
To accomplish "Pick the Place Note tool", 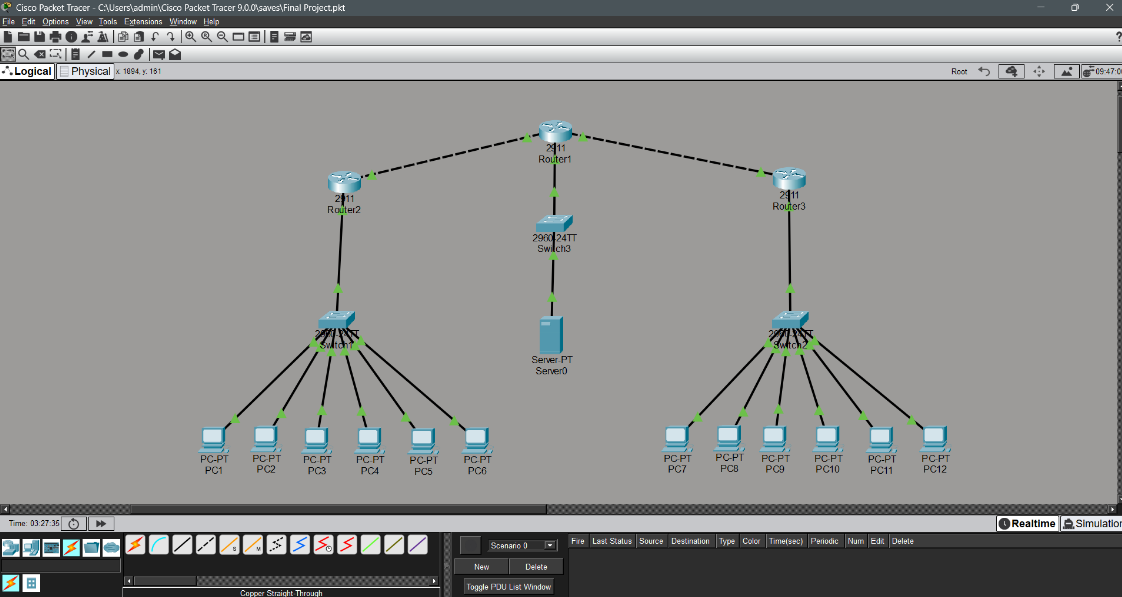I will tap(75, 54).
